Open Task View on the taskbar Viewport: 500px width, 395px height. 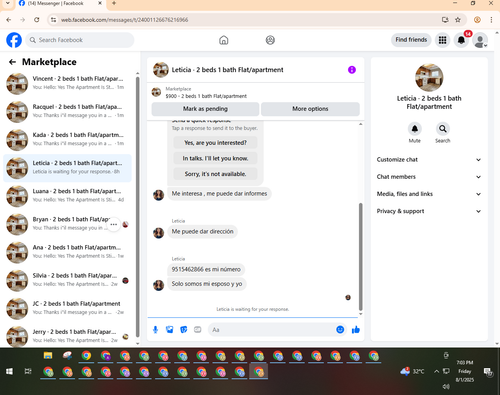pyautogui.click(x=28, y=371)
